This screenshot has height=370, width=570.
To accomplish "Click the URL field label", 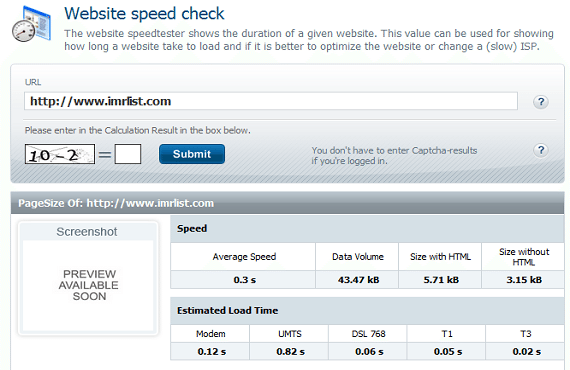I will click(33, 82).
